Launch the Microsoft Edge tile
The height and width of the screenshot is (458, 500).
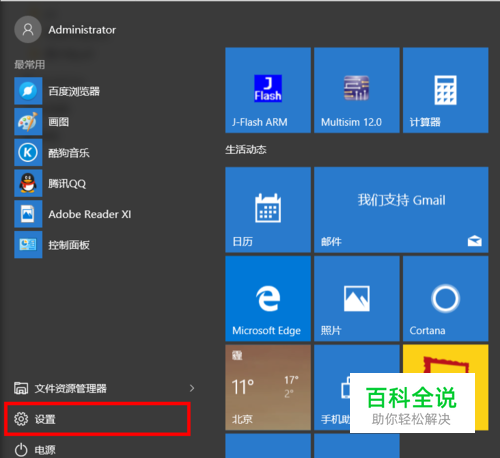point(268,299)
